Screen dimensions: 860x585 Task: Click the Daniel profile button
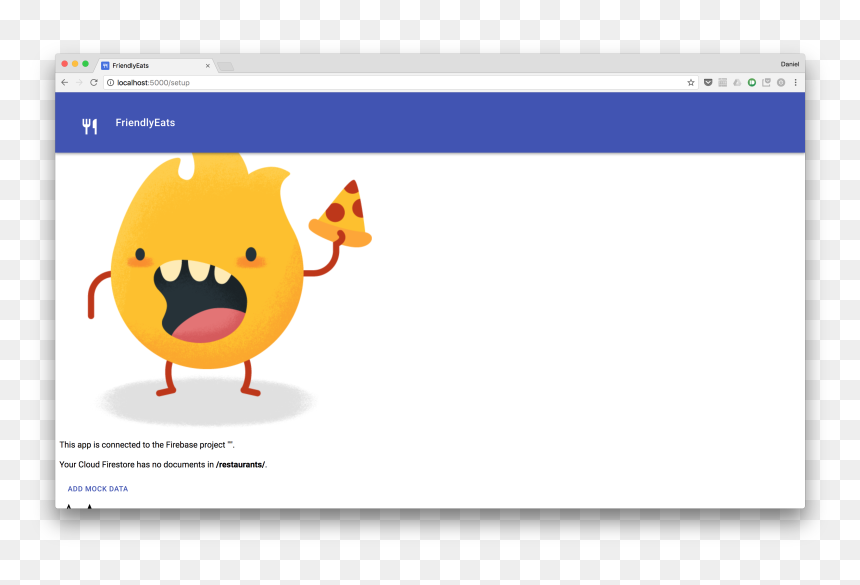pos(790,64)
